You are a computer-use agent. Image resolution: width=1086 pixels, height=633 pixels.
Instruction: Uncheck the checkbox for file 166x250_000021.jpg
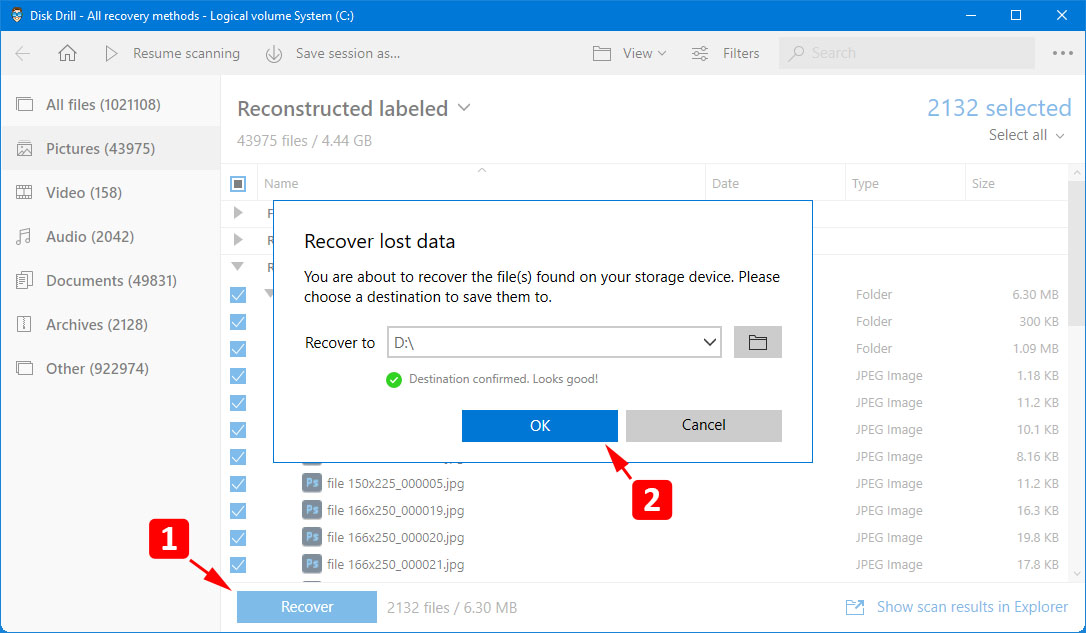coord(238,564)
